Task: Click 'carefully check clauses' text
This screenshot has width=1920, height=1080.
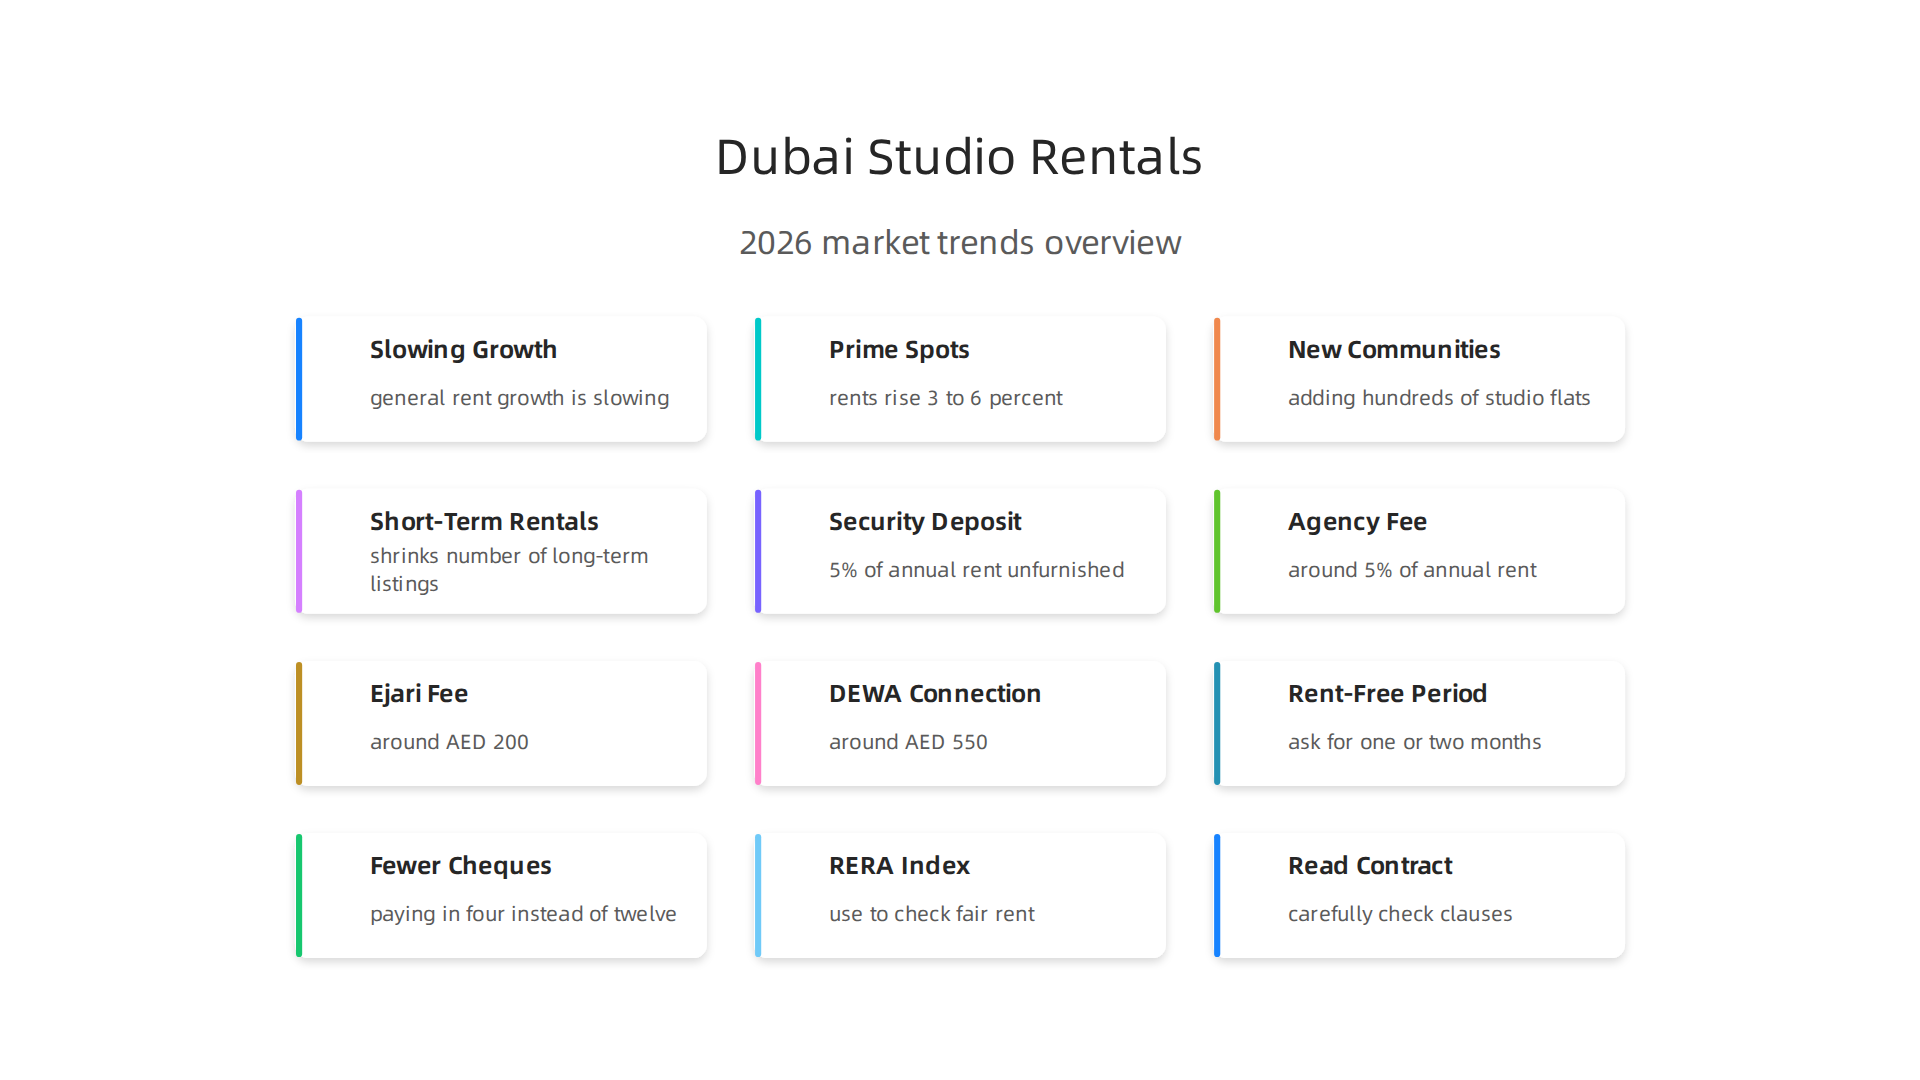Action: click(x=1400, y=914)
